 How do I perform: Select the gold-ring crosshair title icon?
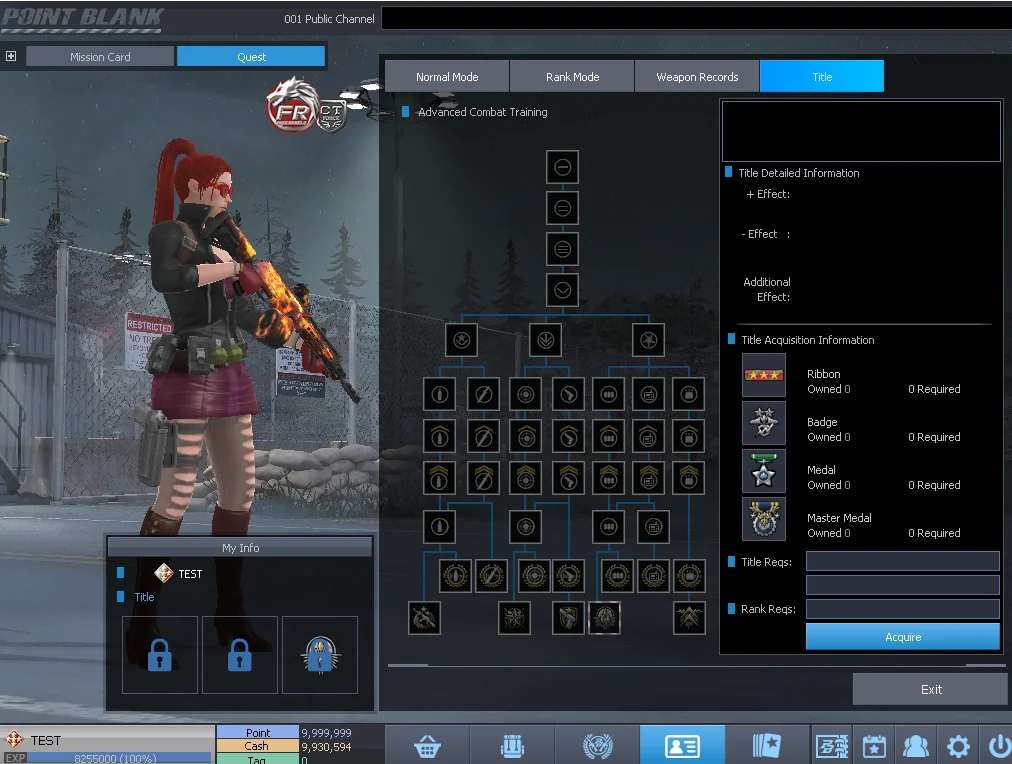525,527
